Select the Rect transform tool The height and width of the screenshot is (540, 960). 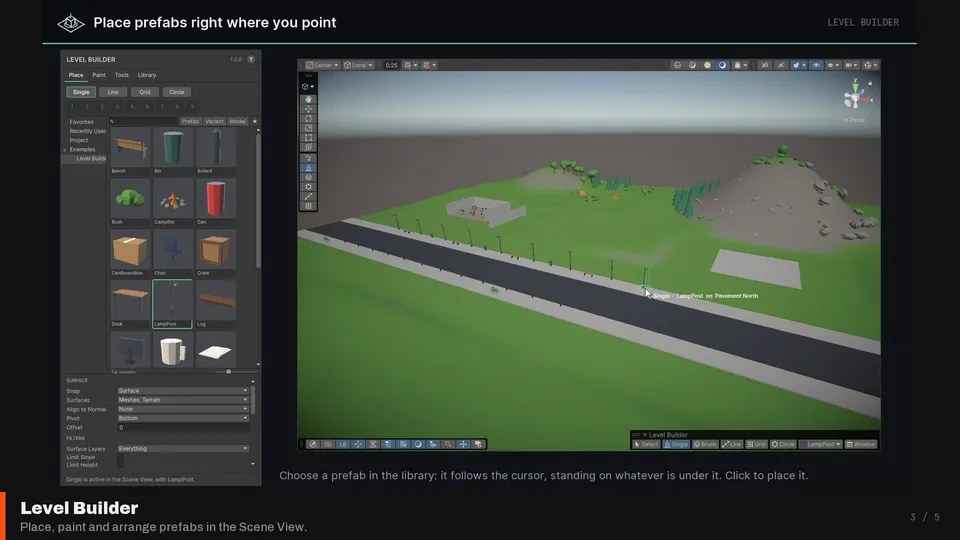pos(308,138)
